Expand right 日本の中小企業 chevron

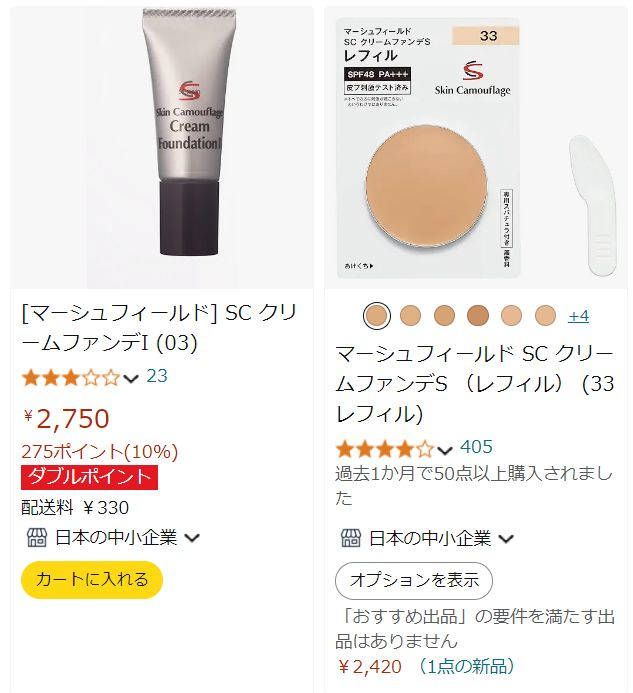point(506,538)
